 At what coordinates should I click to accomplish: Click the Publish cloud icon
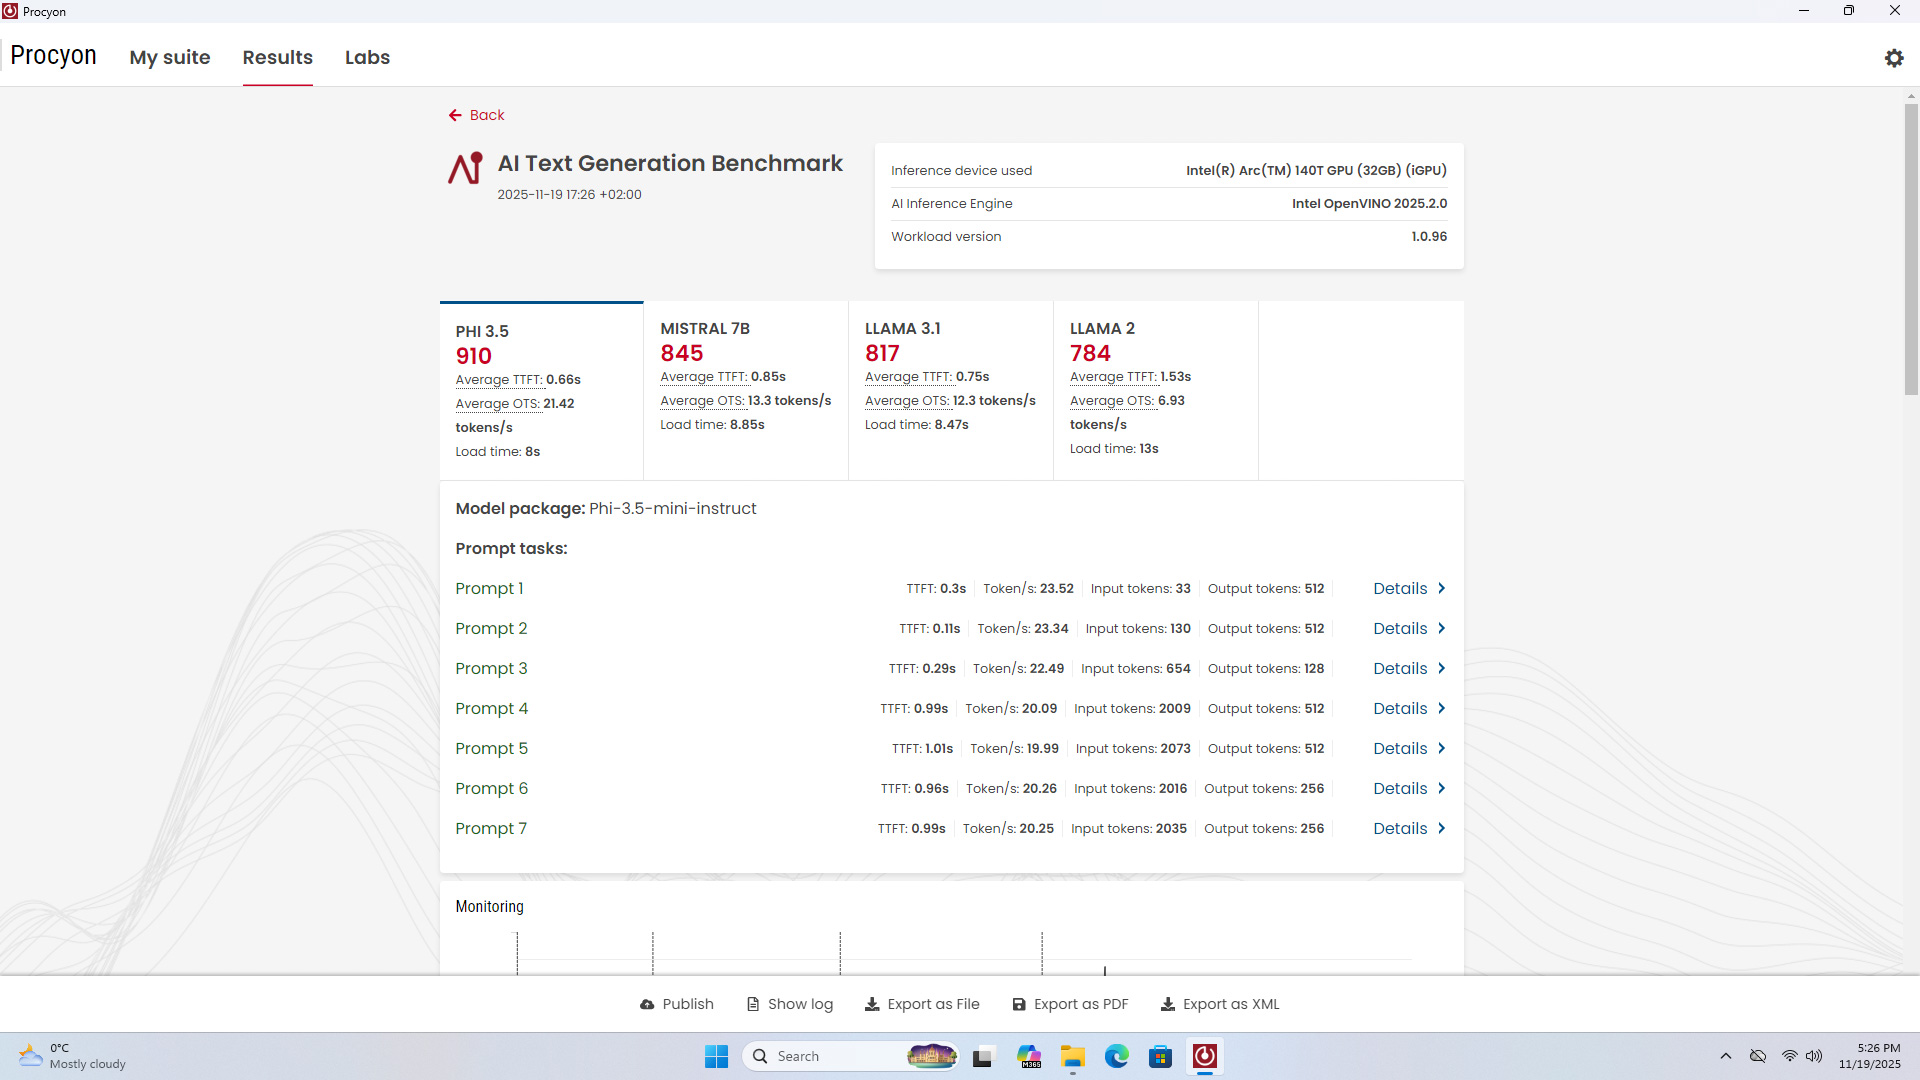(x=647, y=1004)
